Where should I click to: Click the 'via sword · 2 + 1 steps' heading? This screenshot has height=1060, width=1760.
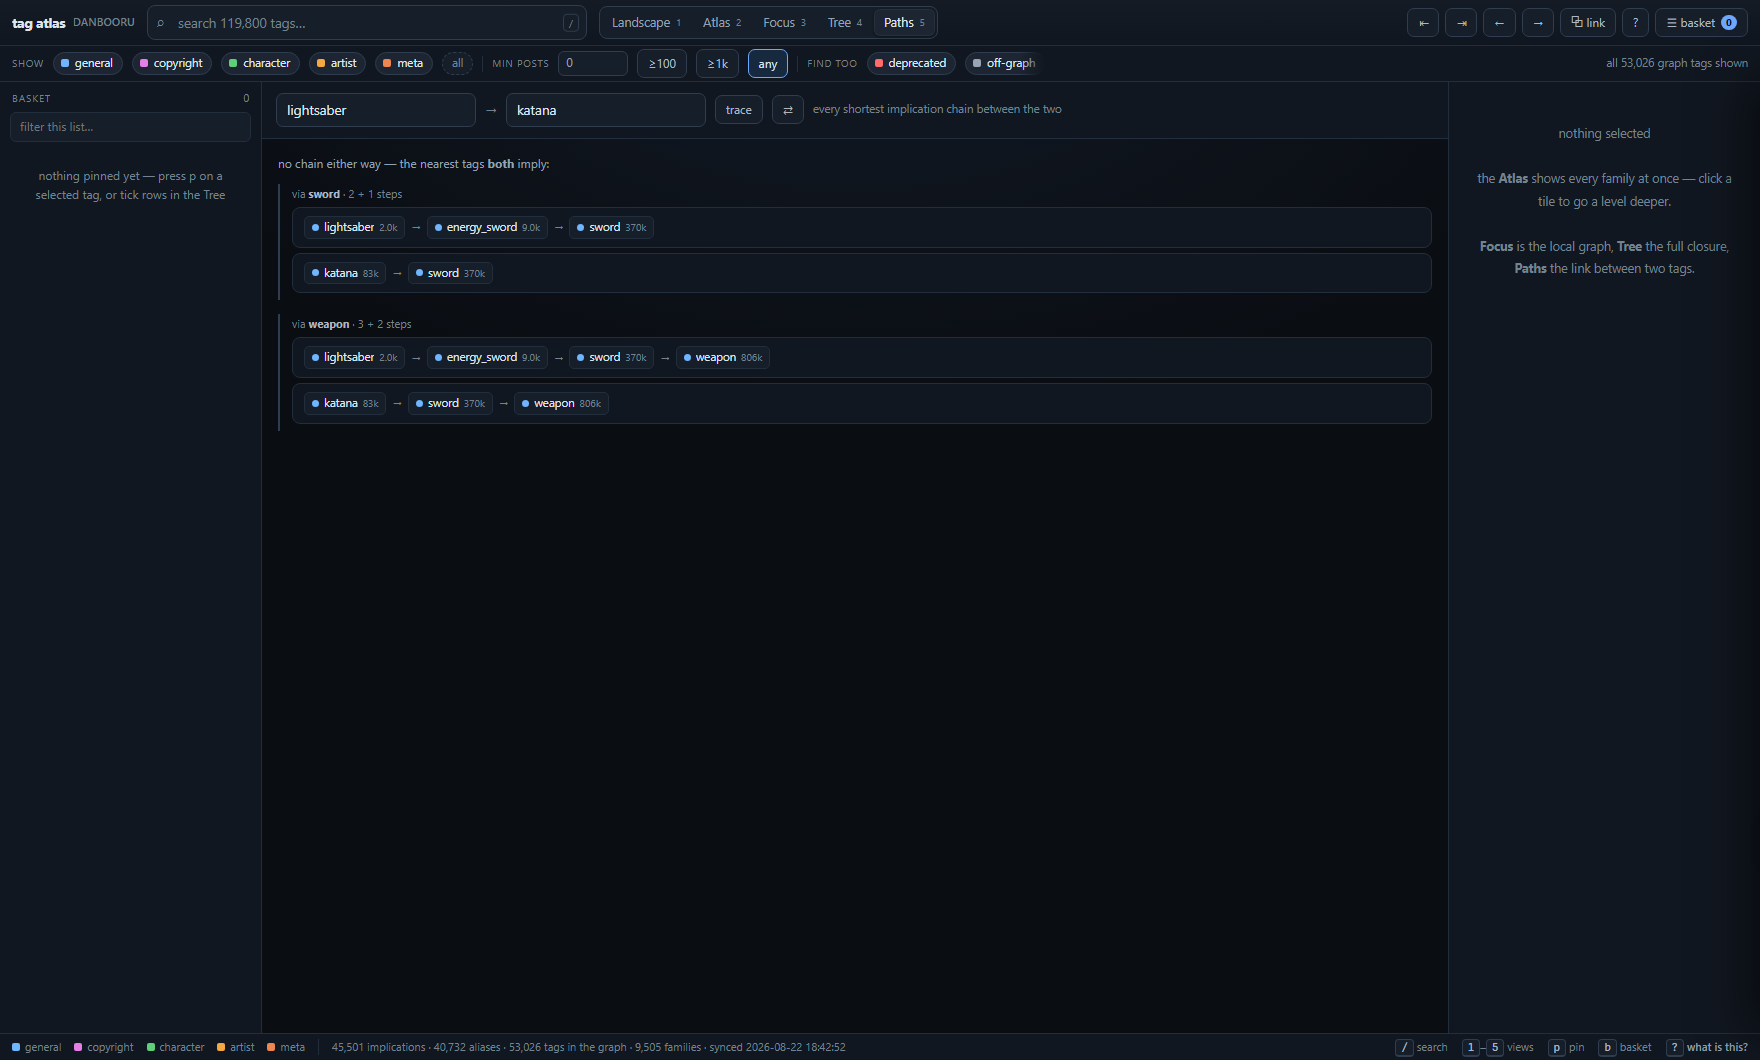[x=347, y=195]
